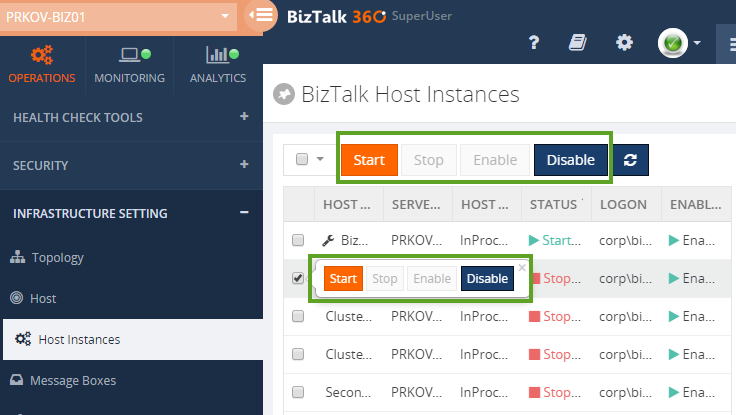The image size is (736, 415).
Task: Select Host Instances in the sidebar
Action: (133, 339)
